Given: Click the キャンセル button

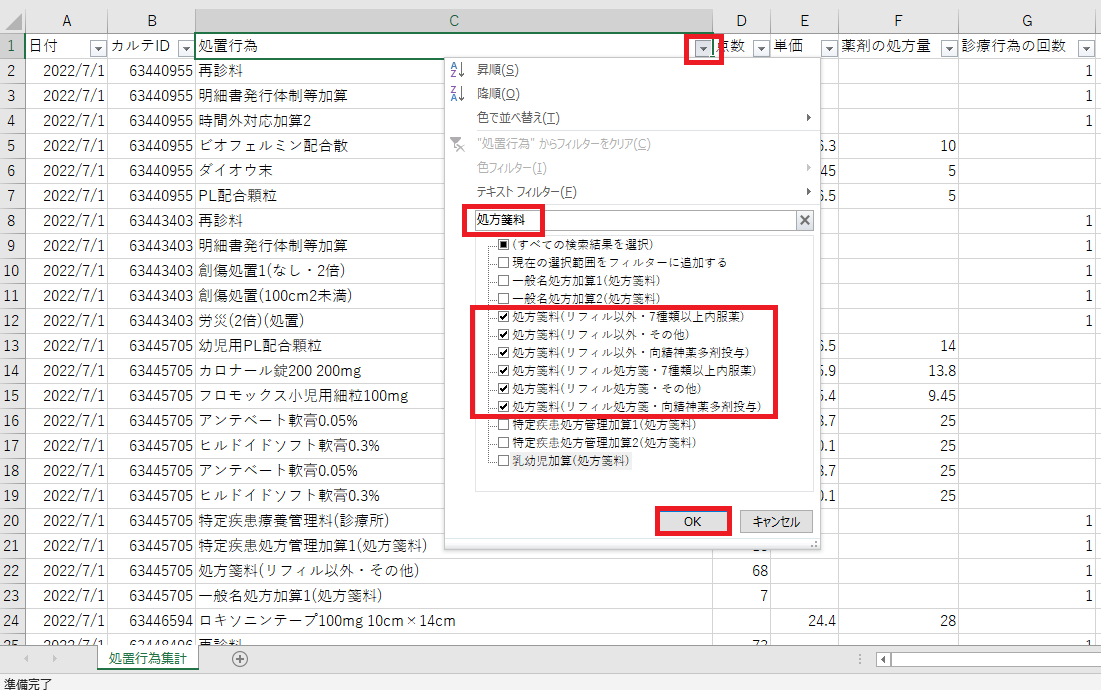Looking at the screenshot, I should (776, 522).
